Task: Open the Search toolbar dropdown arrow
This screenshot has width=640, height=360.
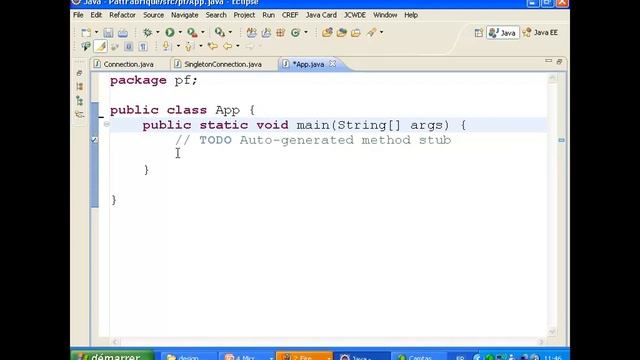Action: tap(230, 32)
